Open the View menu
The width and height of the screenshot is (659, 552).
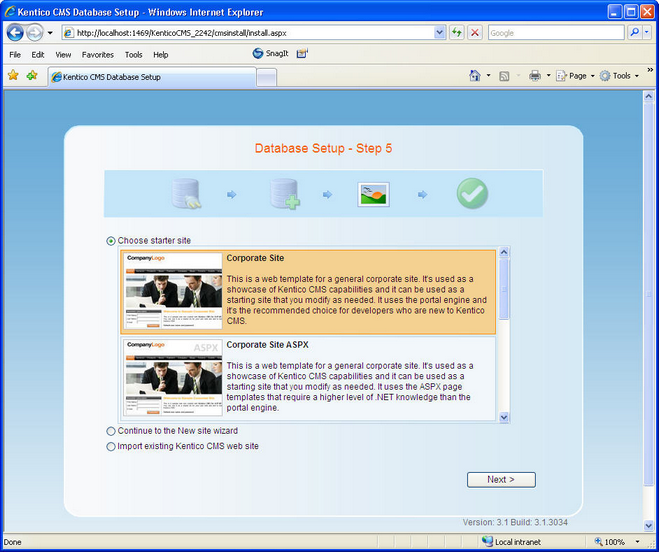(x=63, y=55)
